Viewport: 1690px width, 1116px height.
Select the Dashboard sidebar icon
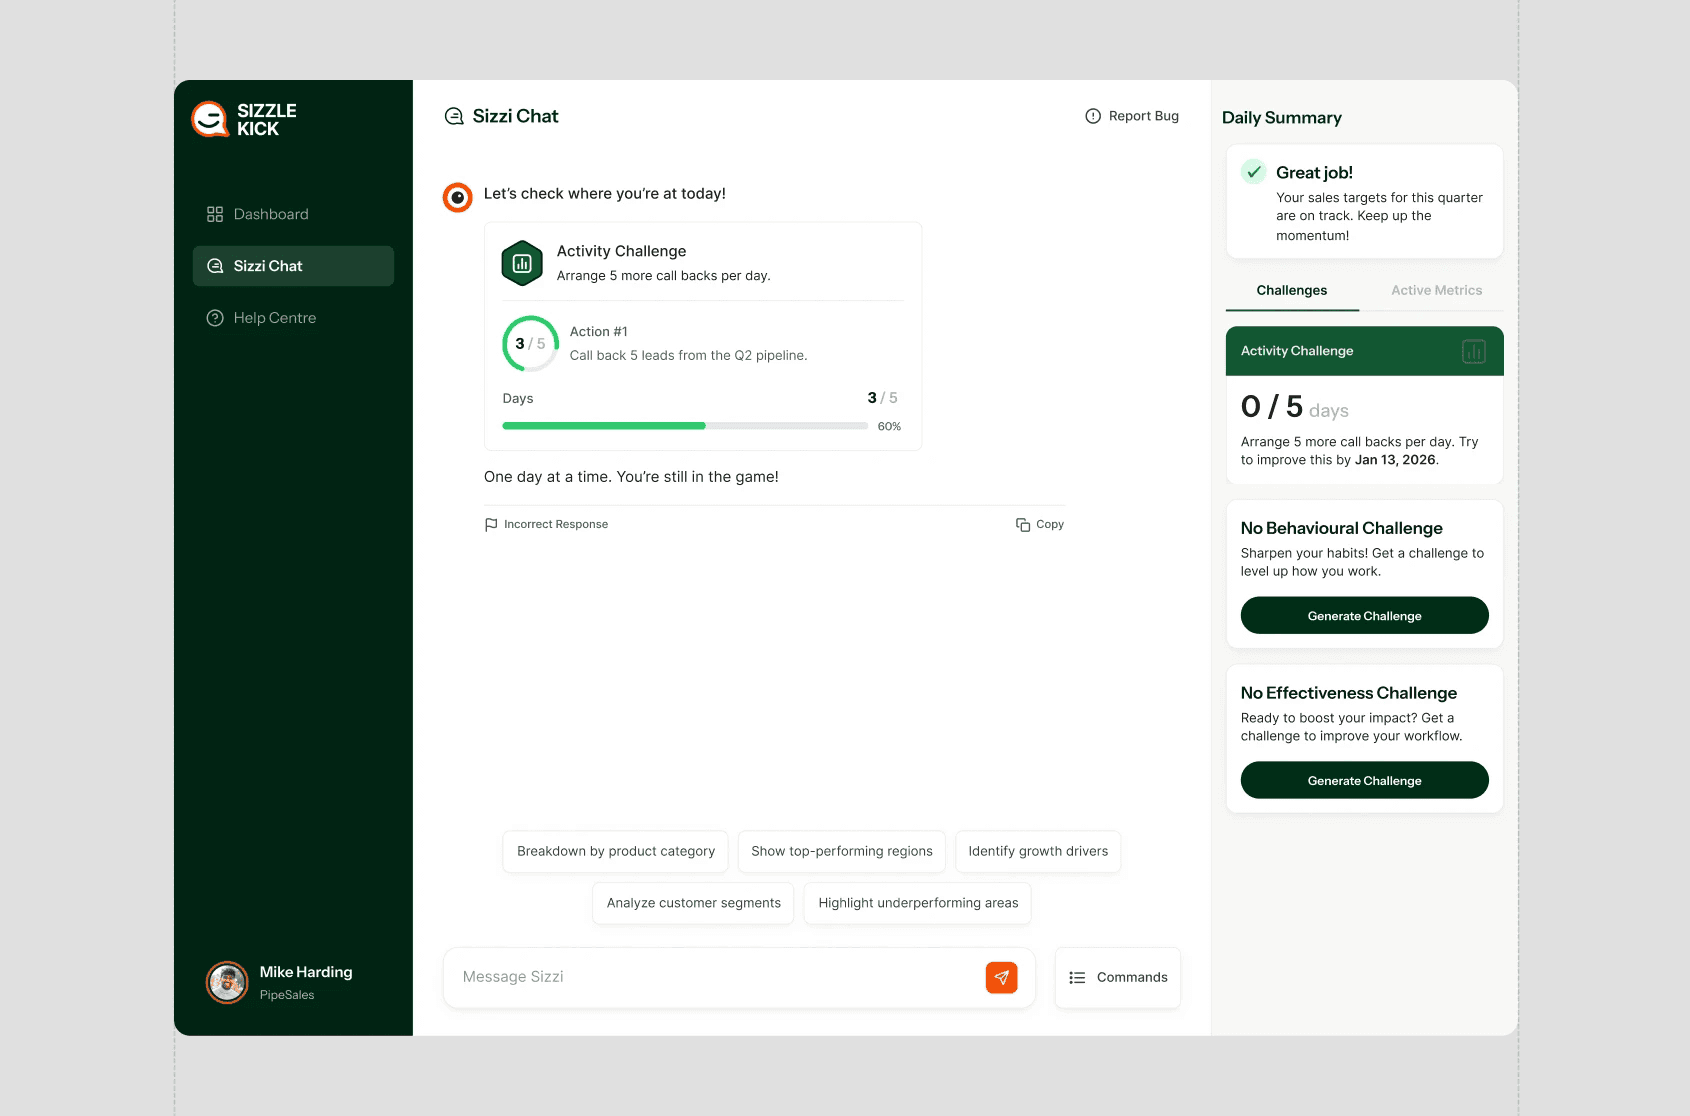(x=214, y=213)
